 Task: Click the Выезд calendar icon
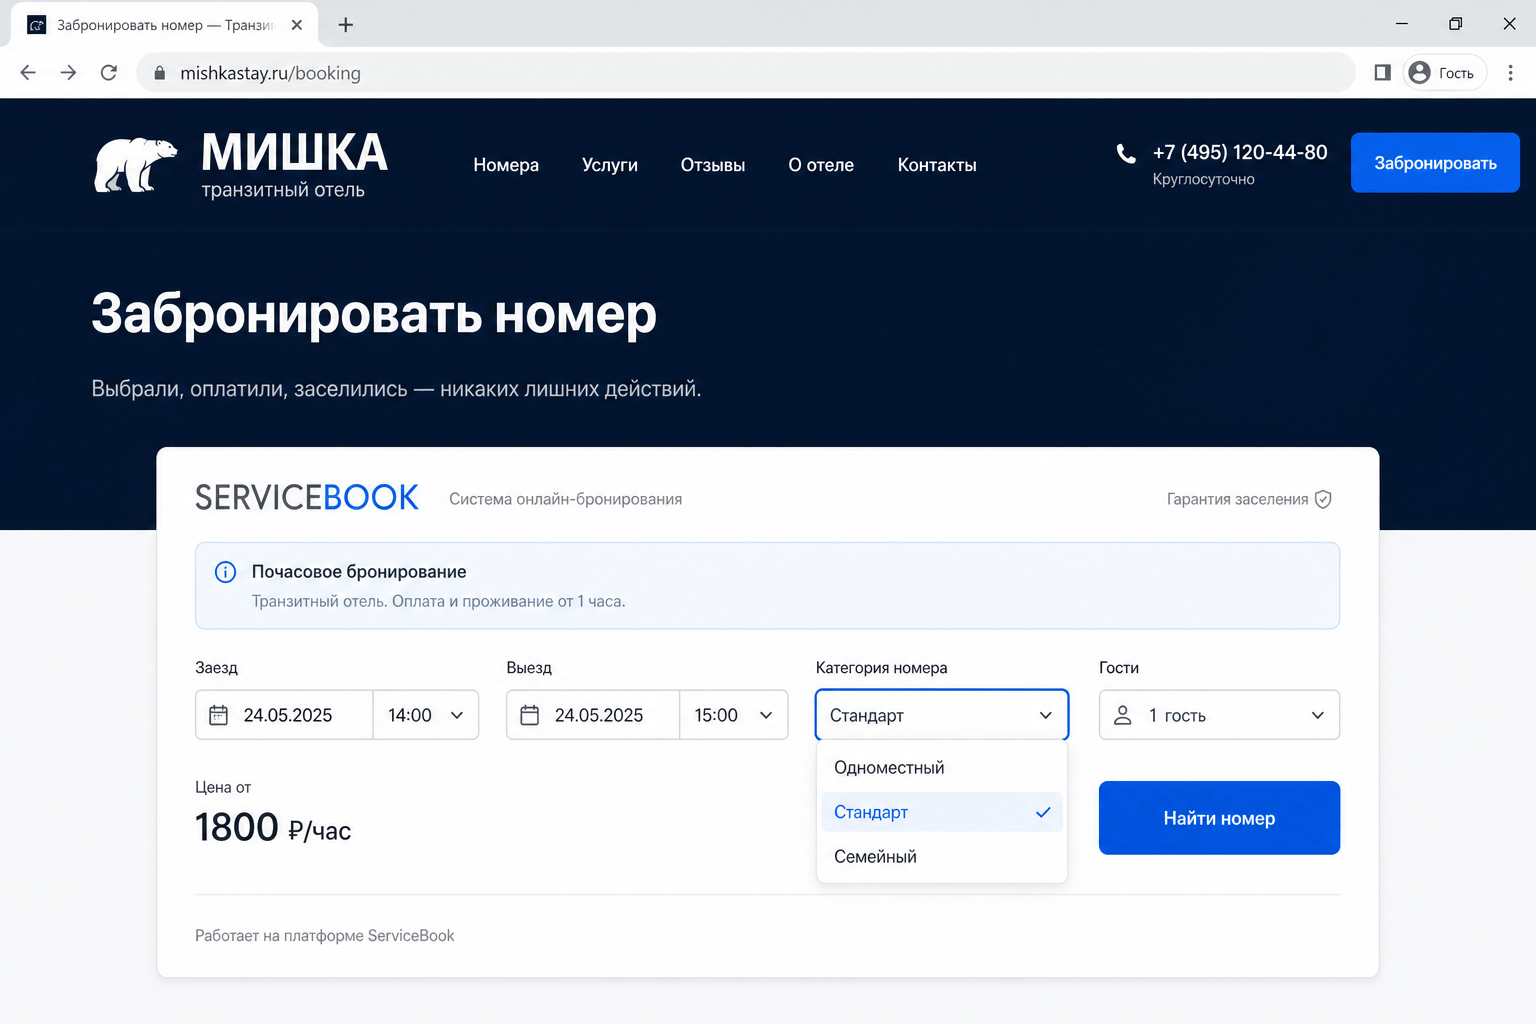point(530,715)
